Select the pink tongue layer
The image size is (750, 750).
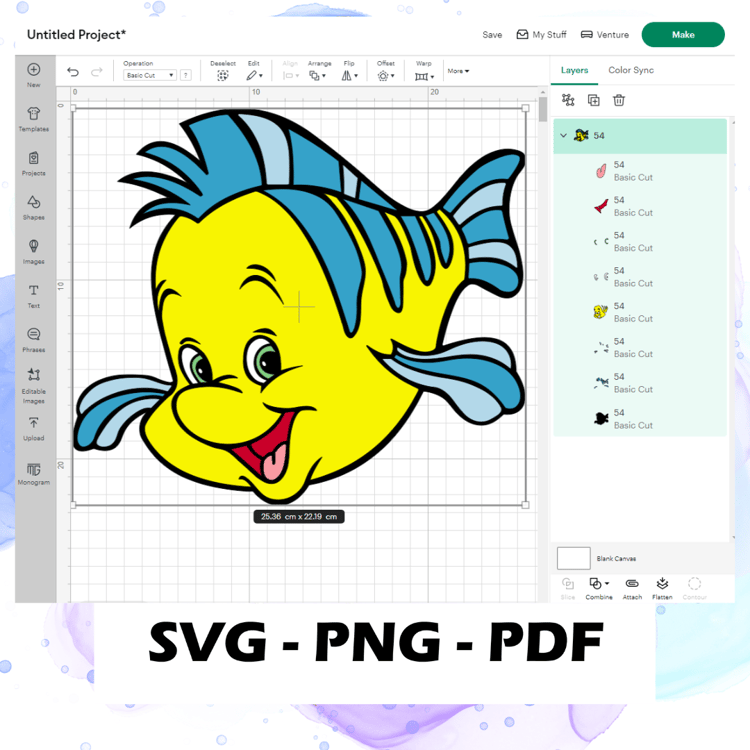[640, 171]
